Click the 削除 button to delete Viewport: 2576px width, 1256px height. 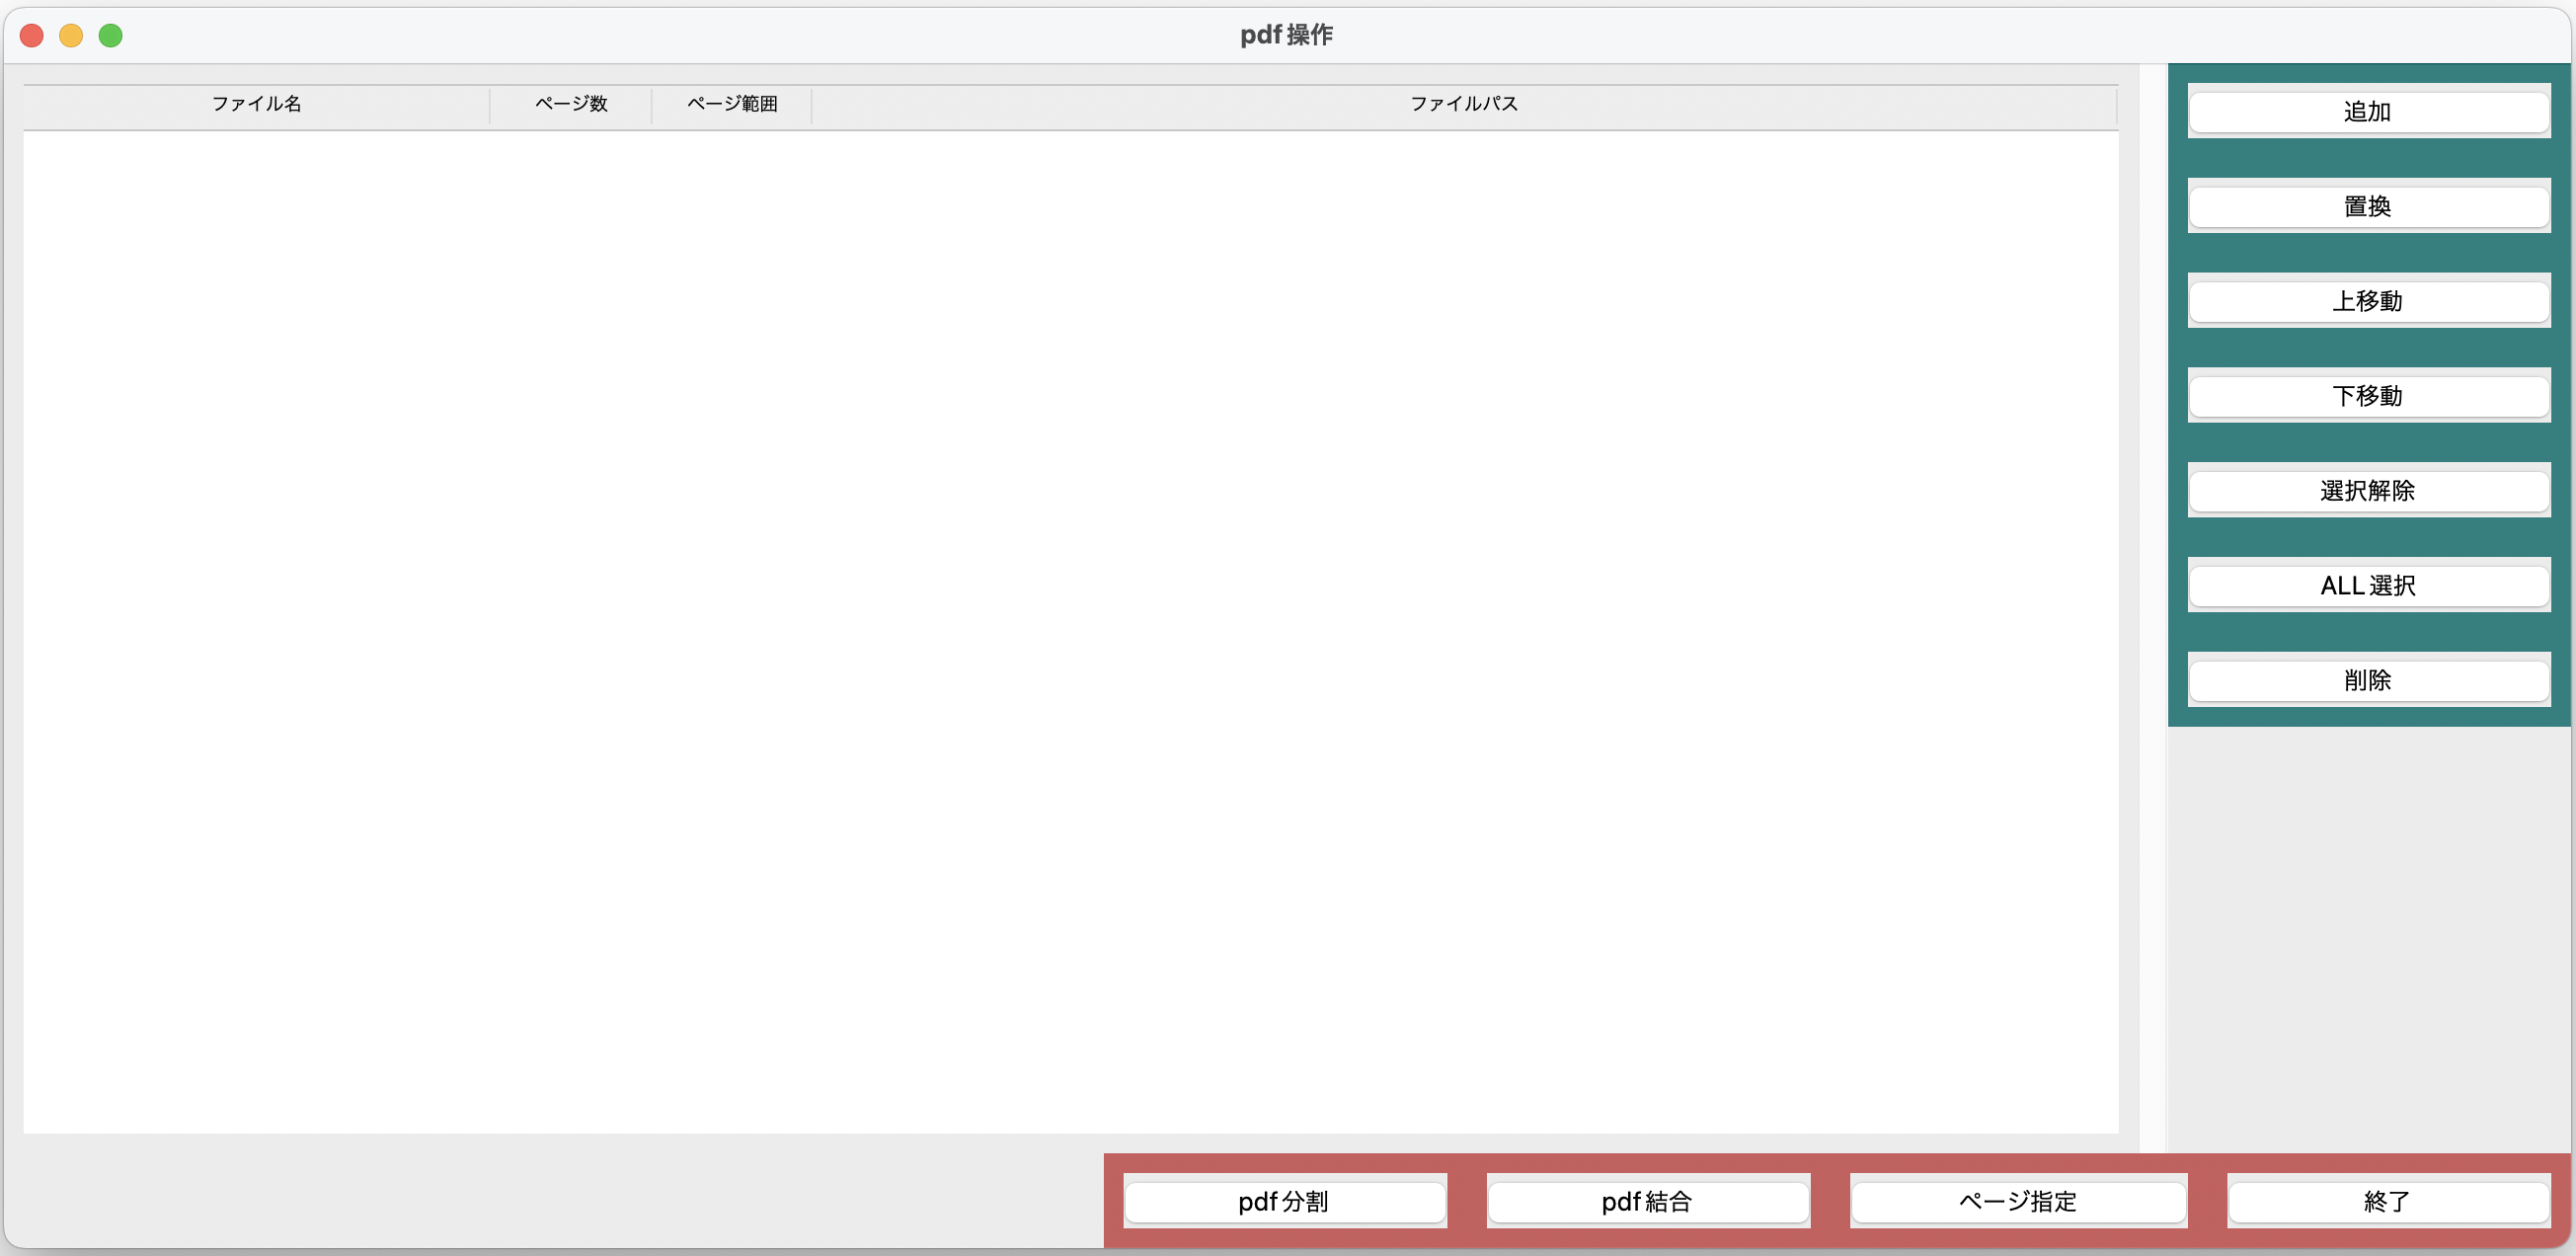2369,680
